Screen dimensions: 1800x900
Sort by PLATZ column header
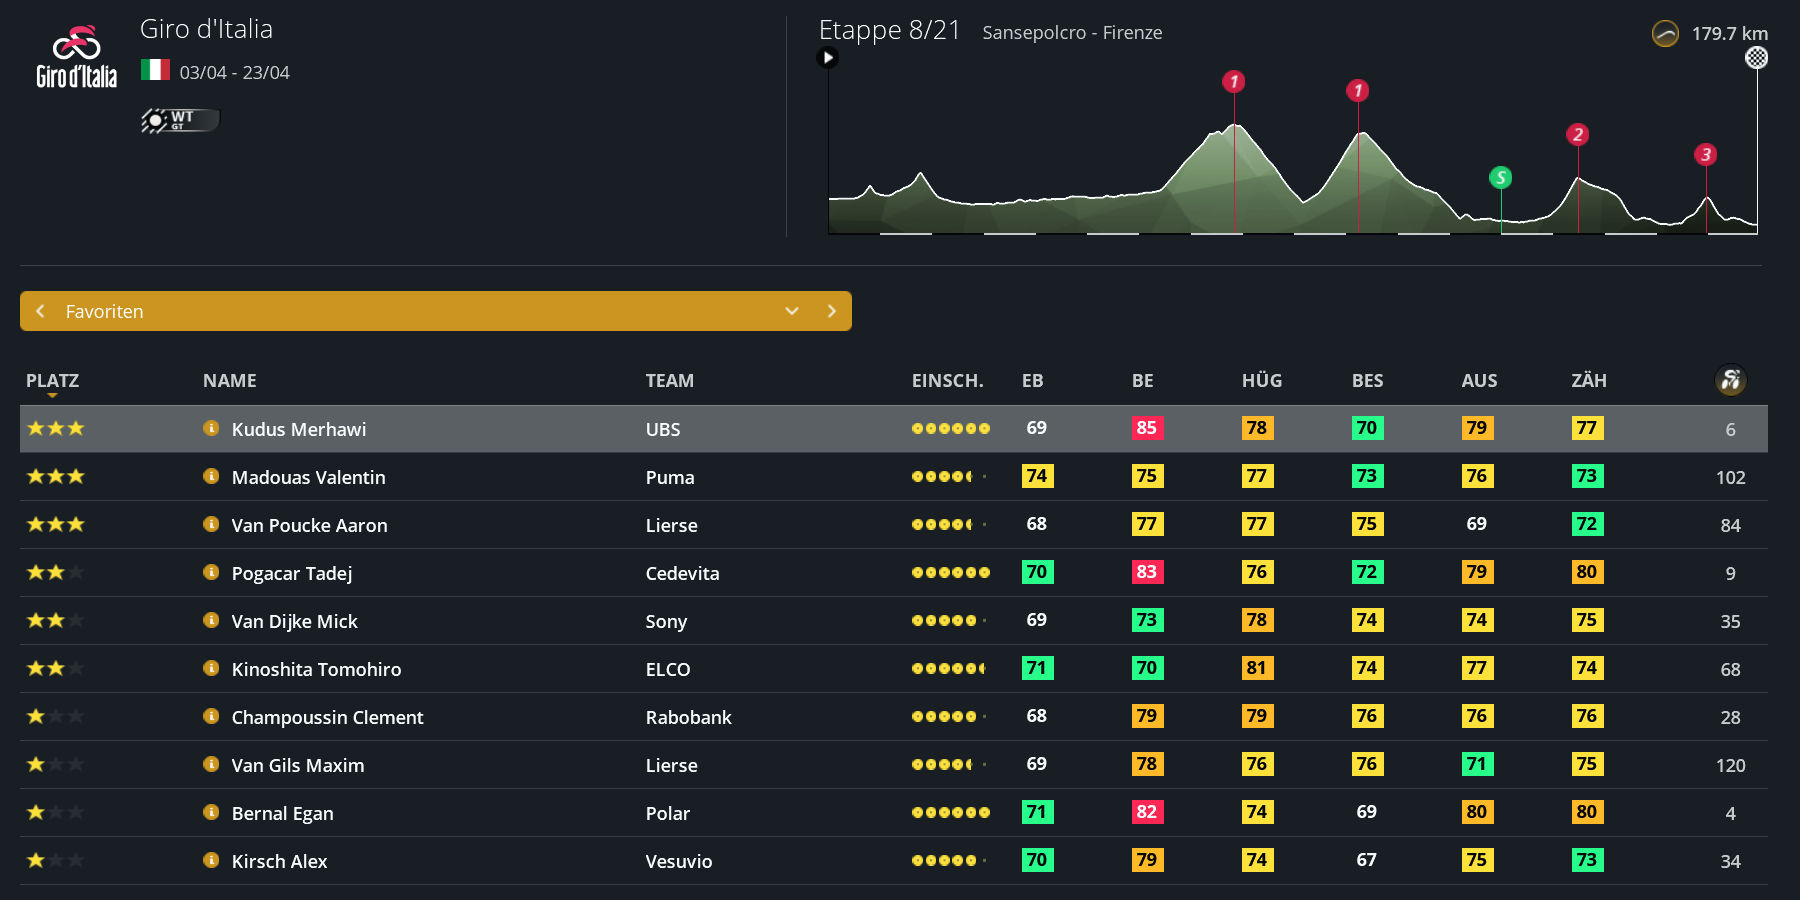pyautogui.click(x=52, y=381)
